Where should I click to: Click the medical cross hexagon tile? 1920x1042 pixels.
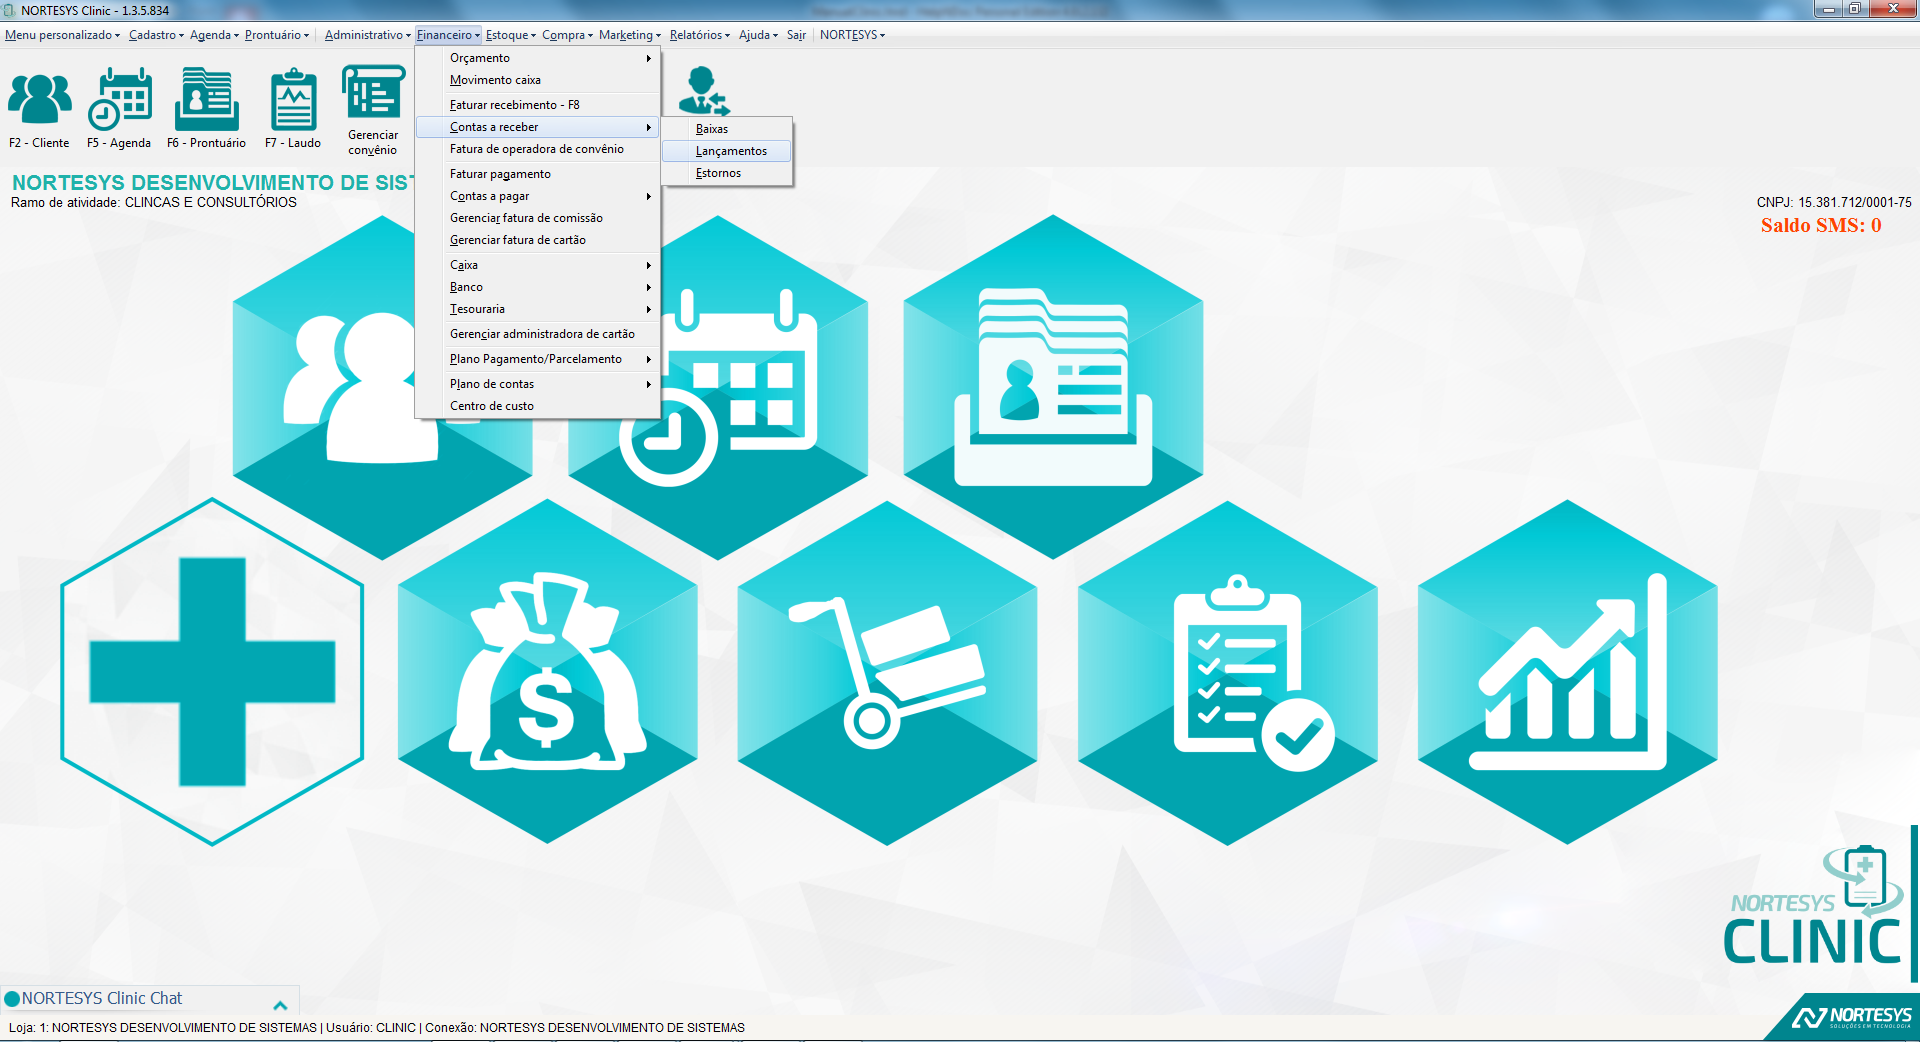click(212, 672)
